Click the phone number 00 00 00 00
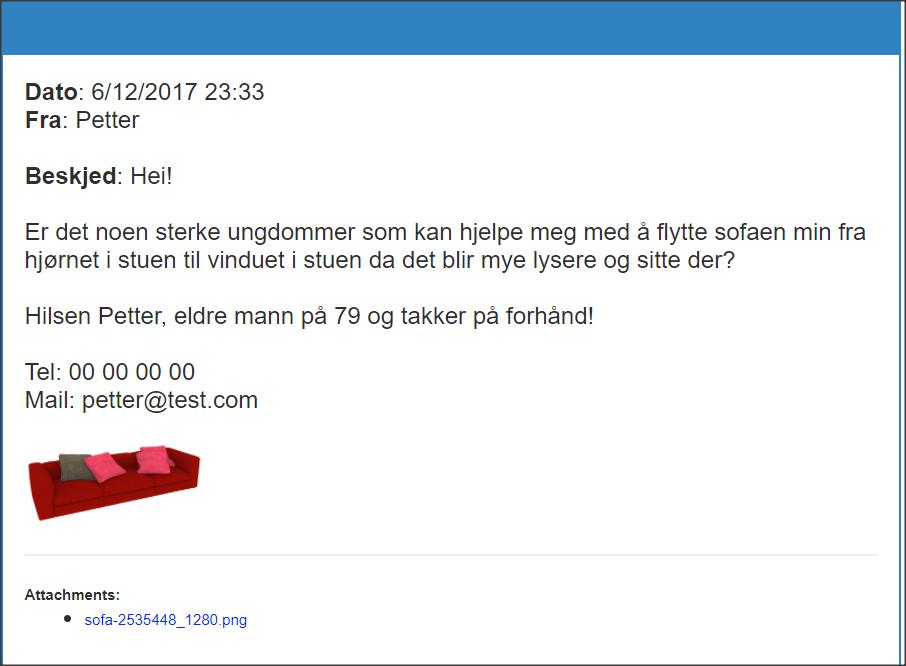 click(132, 372)
